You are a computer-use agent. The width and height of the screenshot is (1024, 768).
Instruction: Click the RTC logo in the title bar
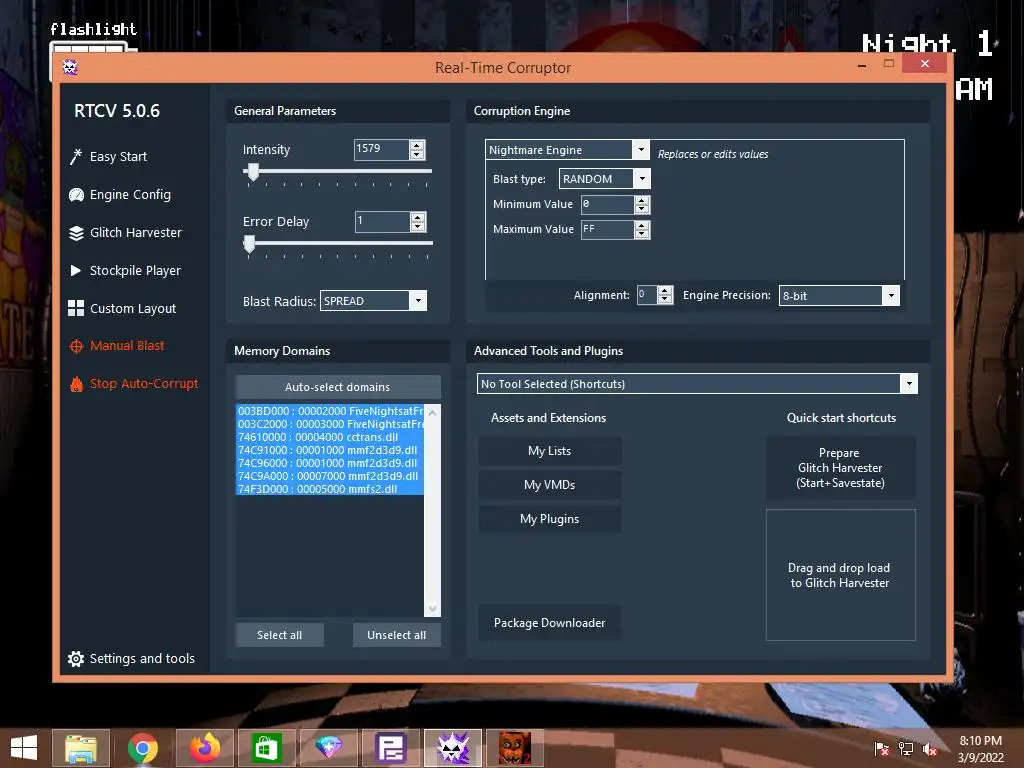[70, 67]
